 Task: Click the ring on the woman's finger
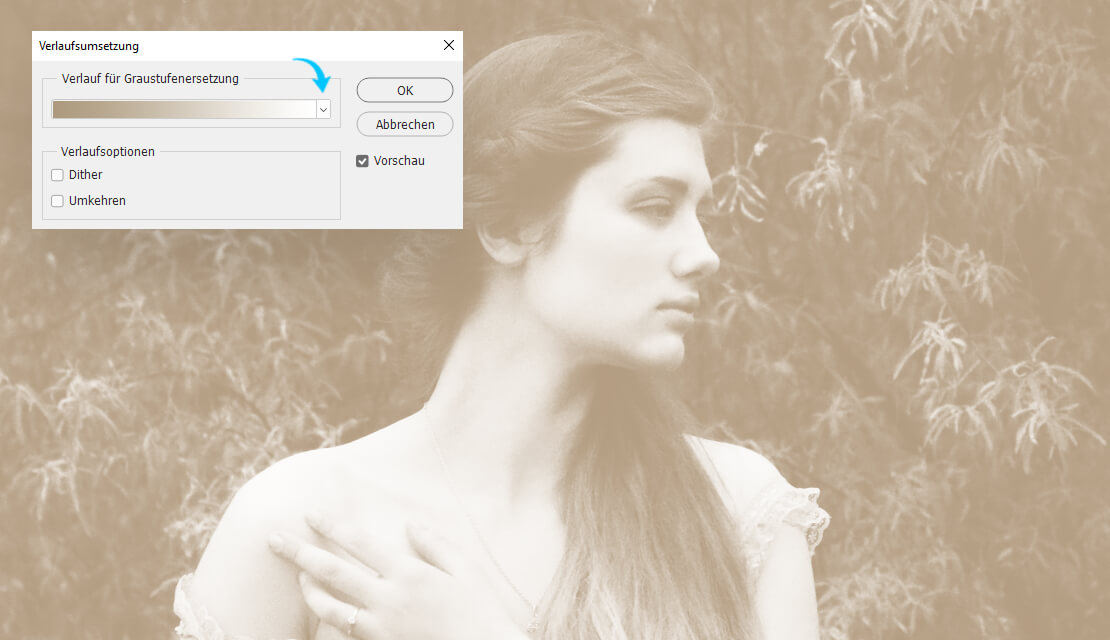coord(351,616)
